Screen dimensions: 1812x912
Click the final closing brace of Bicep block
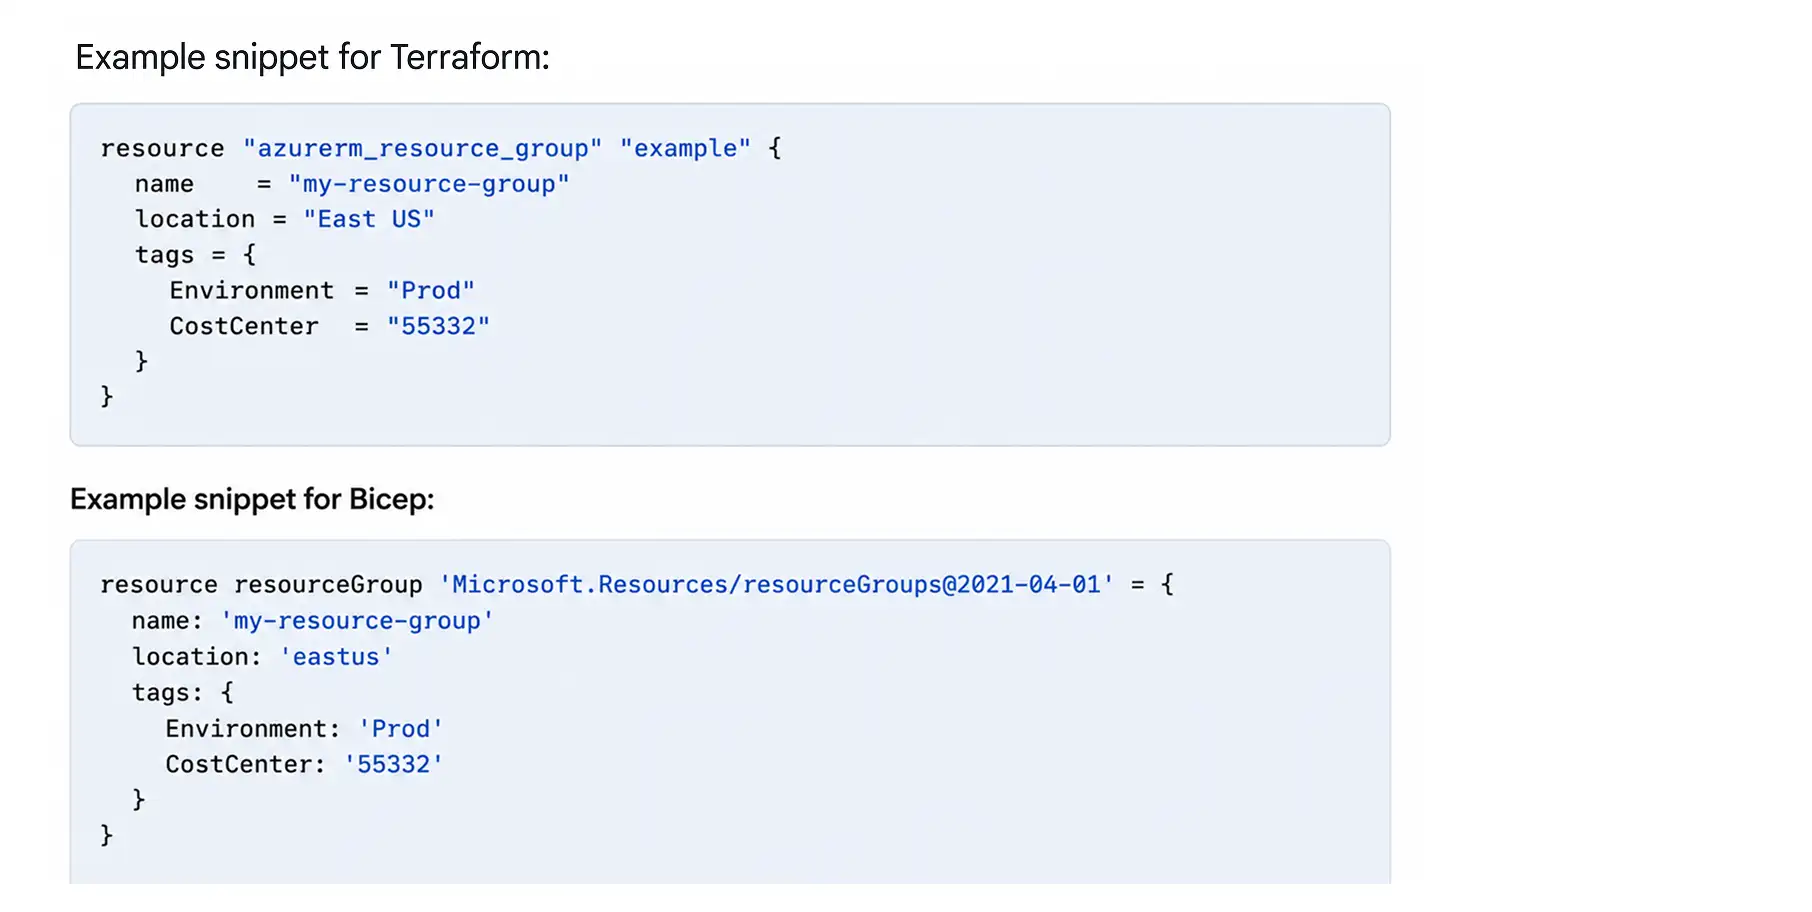point(107,835)
